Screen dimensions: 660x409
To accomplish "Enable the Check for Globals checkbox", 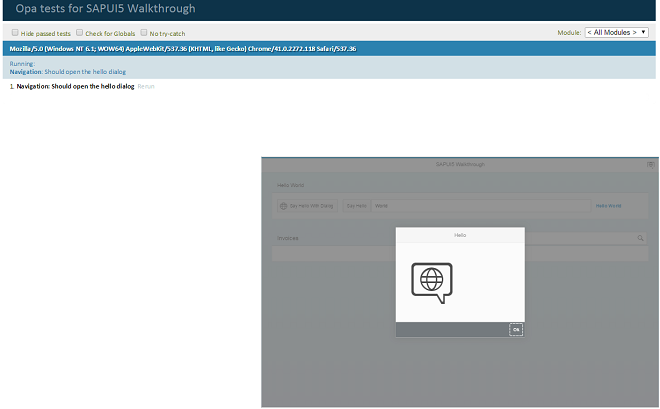I will click(x=80, y=33).
